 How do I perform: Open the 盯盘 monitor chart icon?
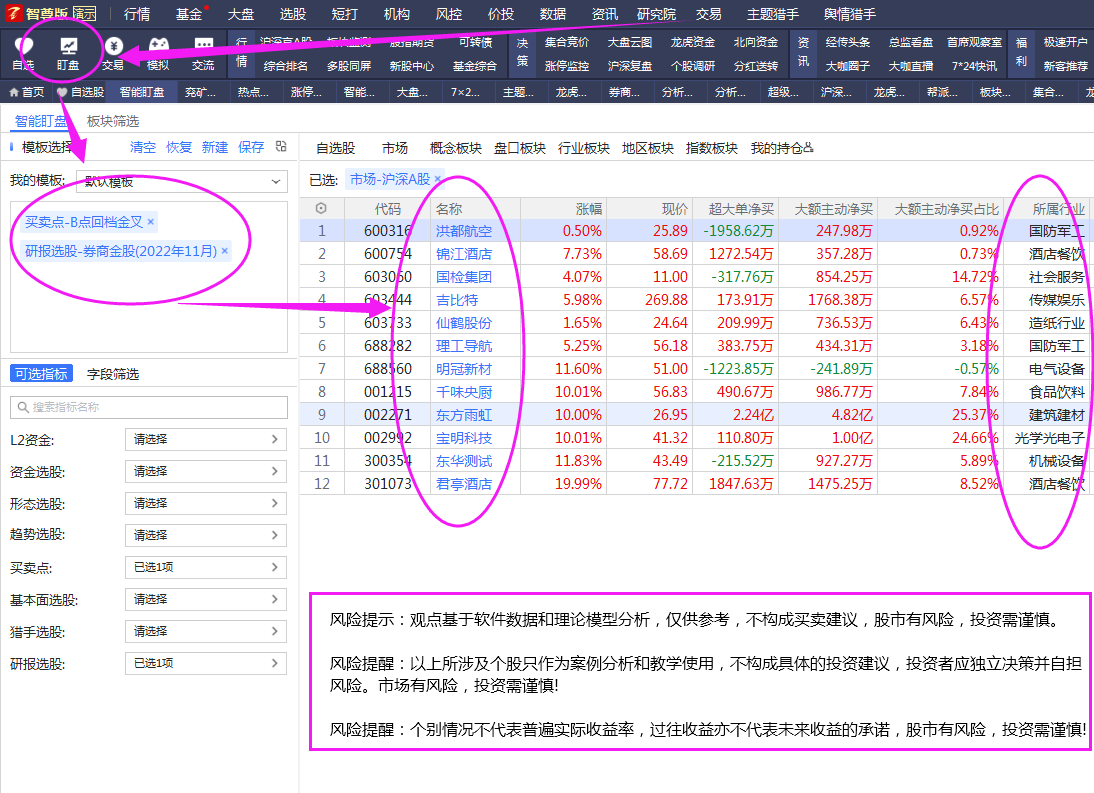(x=68, y=46)
